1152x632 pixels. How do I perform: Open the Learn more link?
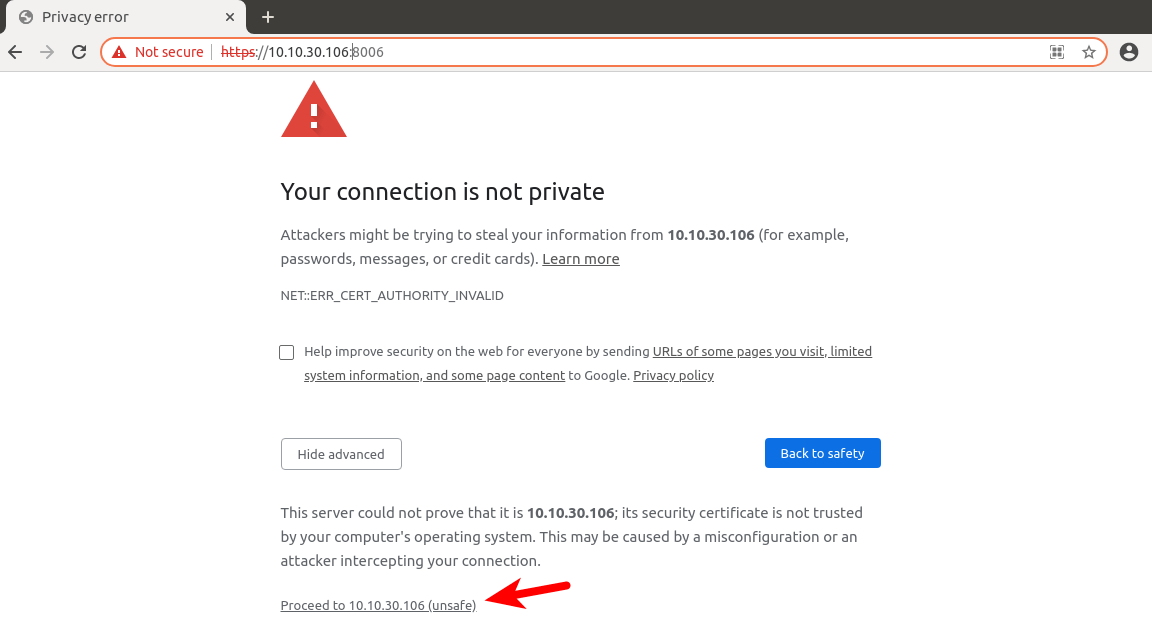[x=580, y=259]
